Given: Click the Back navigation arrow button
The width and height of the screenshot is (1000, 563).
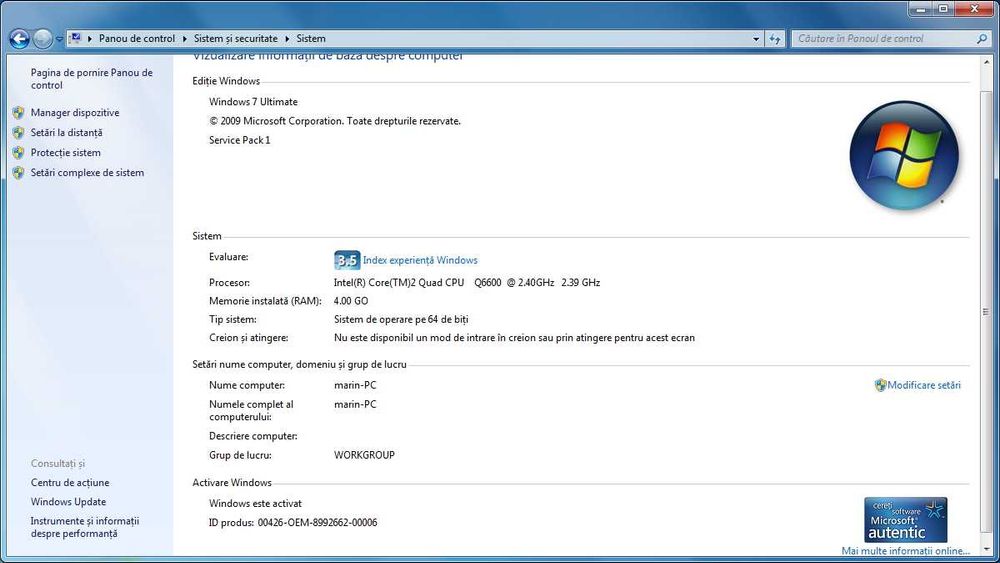Looking at the screenshot, I should 19,40.
